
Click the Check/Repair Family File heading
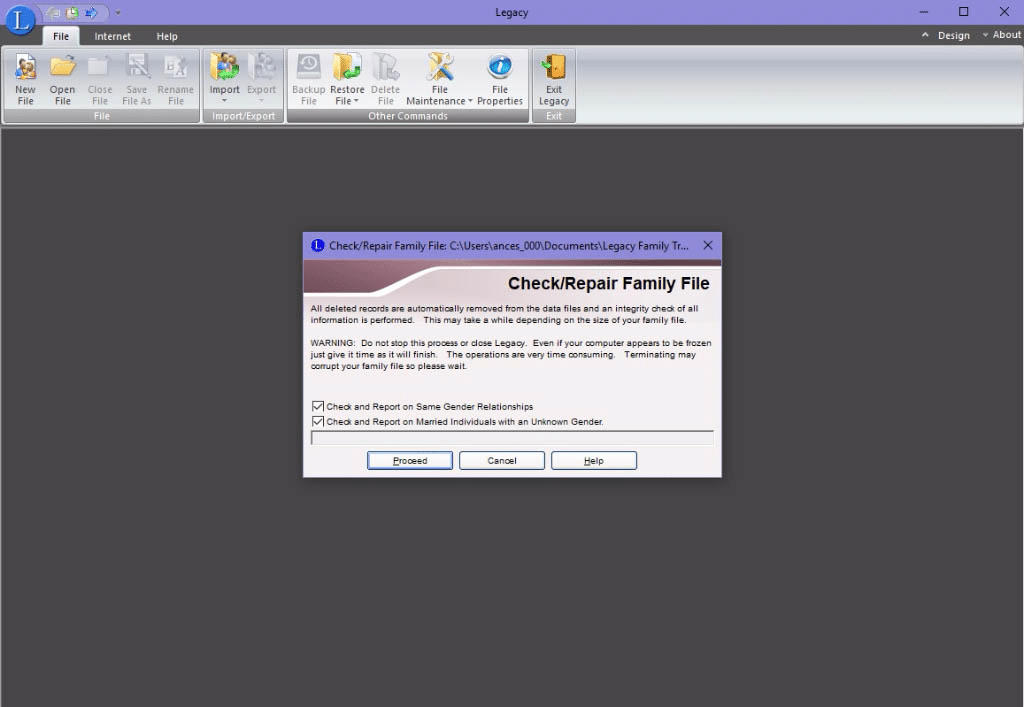pyautogui.click(x=608, y=283)
